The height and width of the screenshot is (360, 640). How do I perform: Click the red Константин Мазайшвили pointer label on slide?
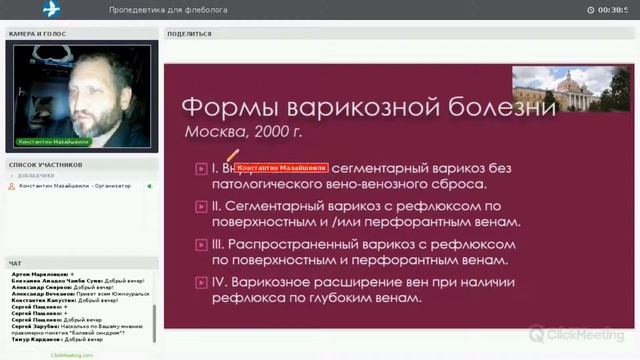(281, 168)
